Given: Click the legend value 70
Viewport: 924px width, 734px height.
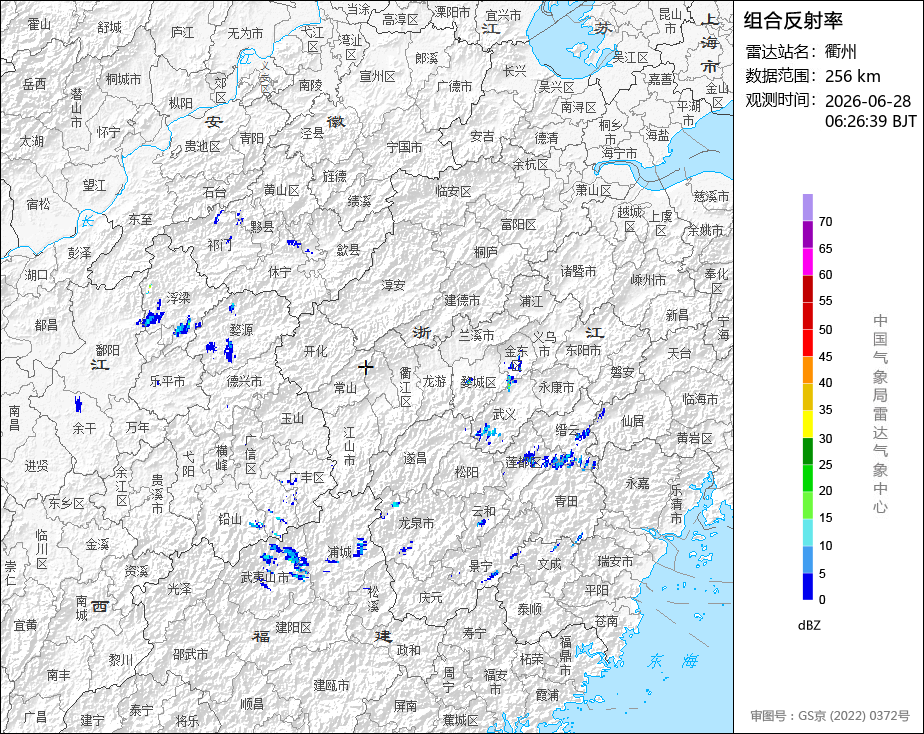Looking at the screenshot, I should (x=825, y=222).
